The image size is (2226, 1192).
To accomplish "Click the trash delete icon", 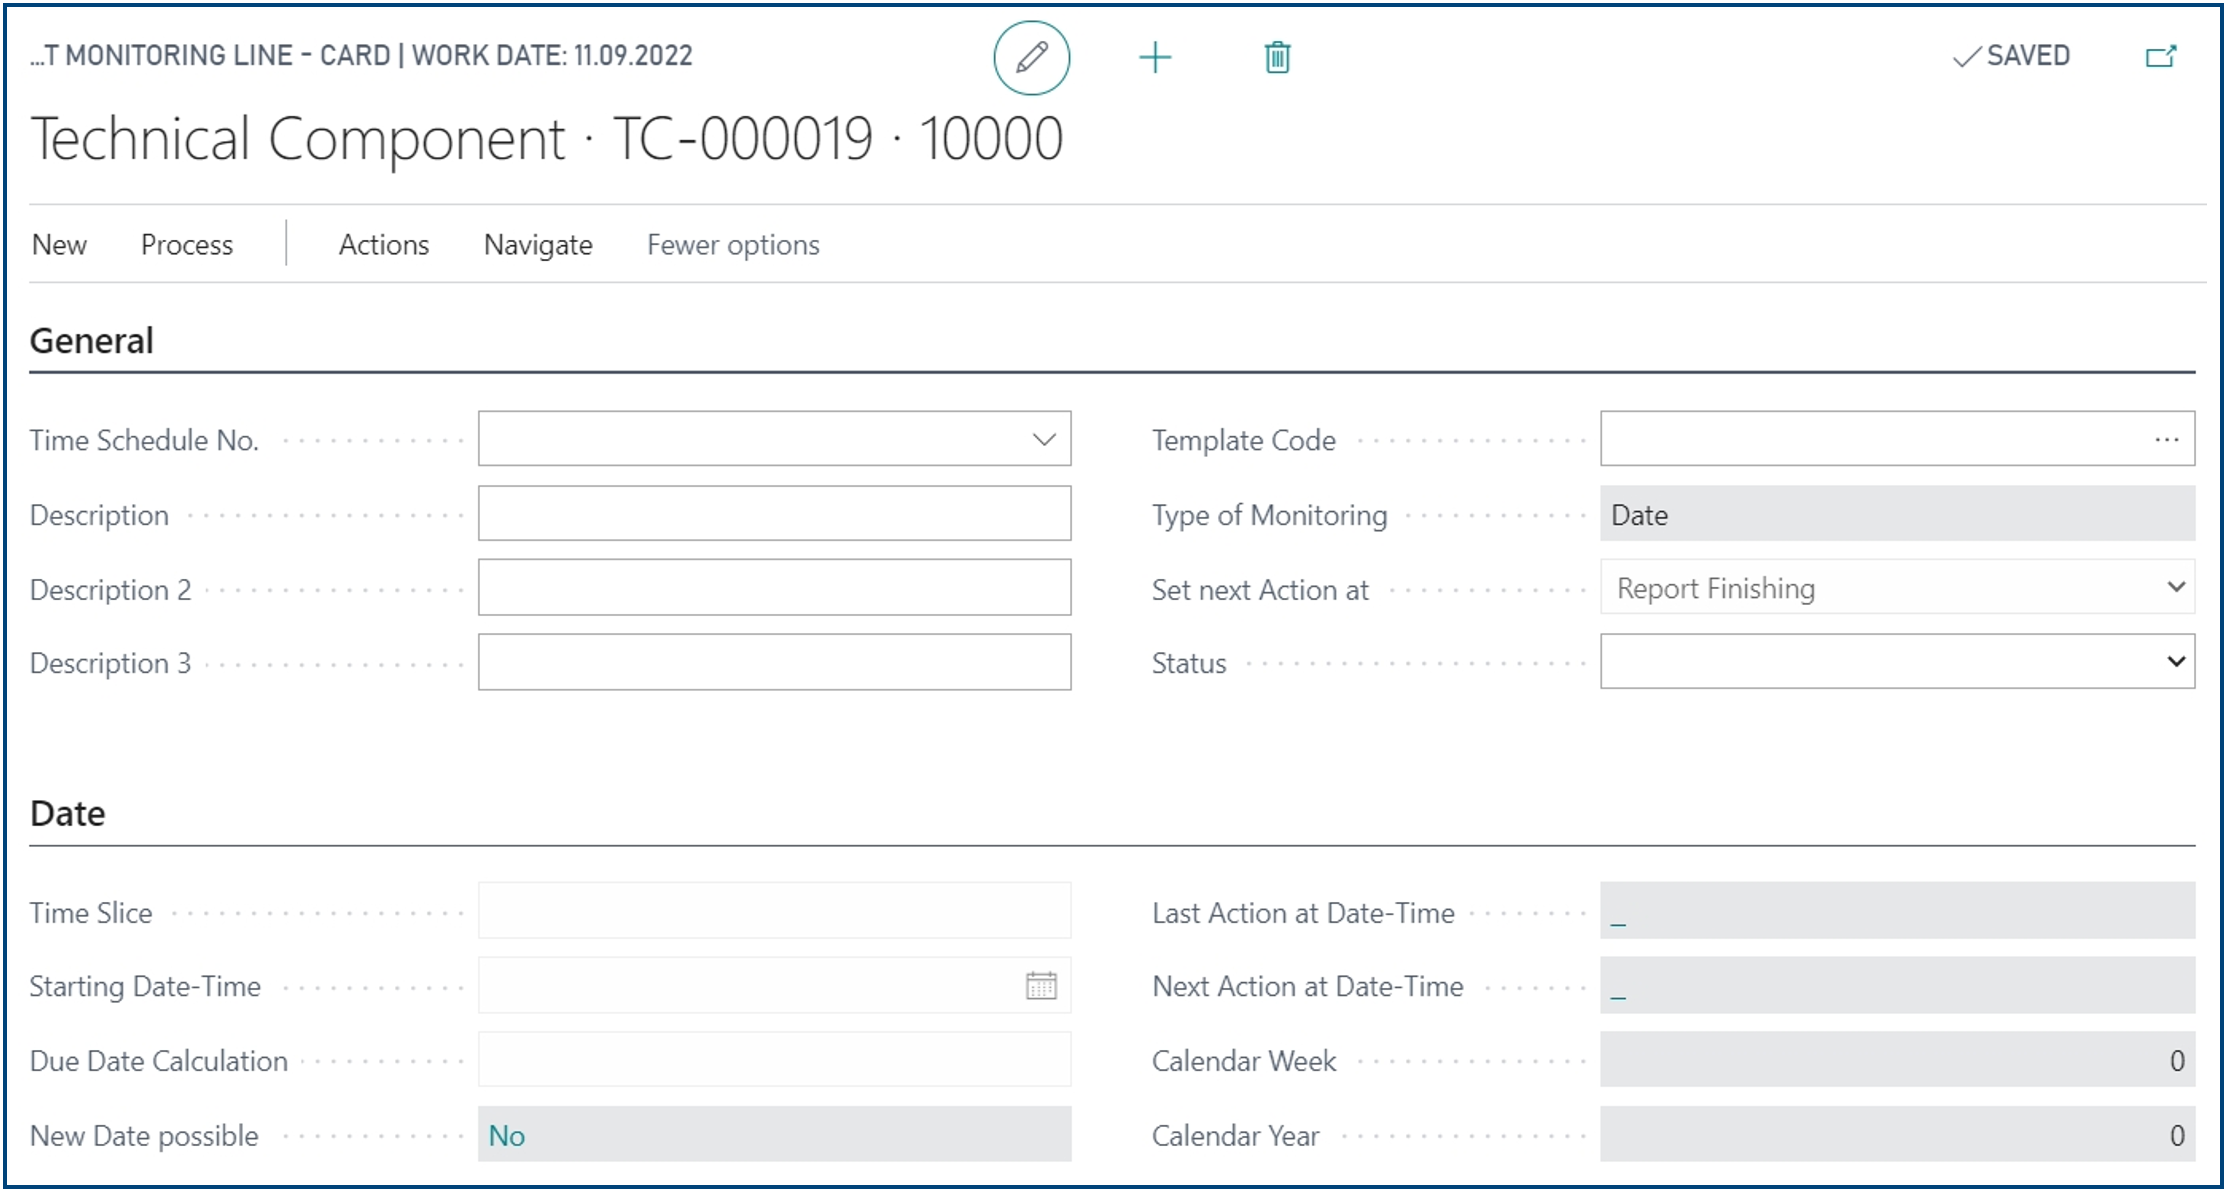I will [x=1277, y=57].
